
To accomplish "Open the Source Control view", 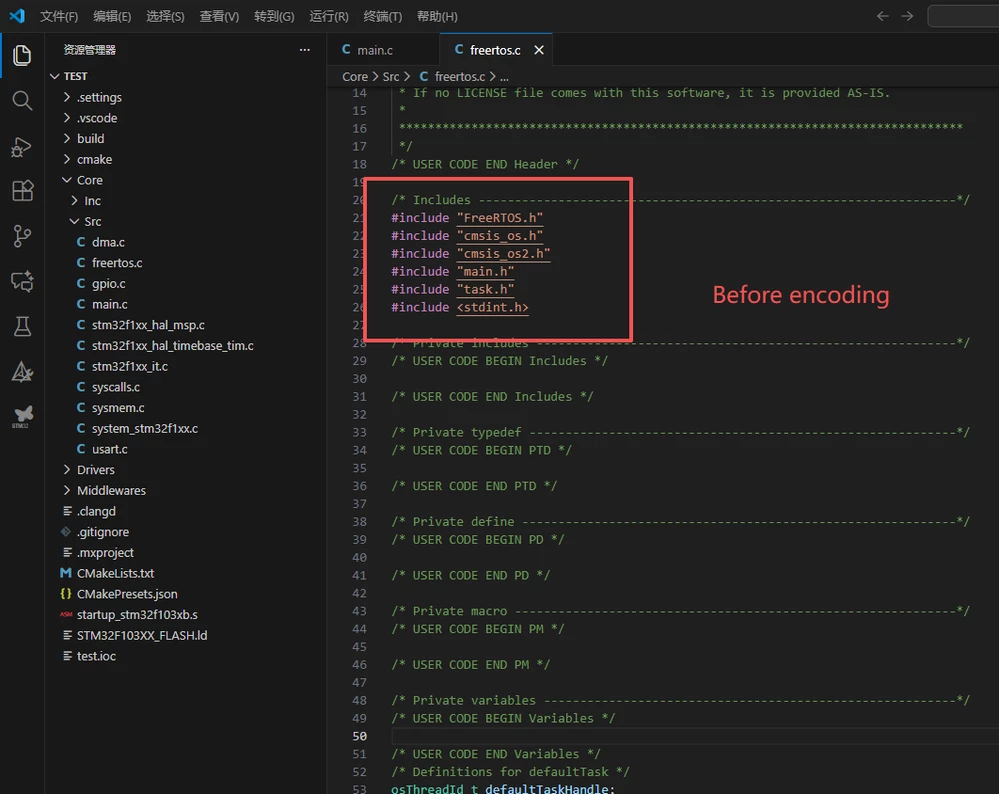I will click(x=21, y=236).
